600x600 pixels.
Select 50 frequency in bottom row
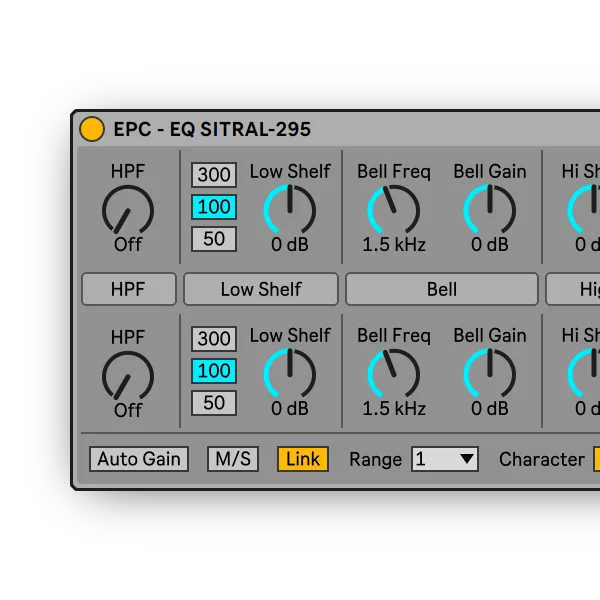click(x=214, y=403)
